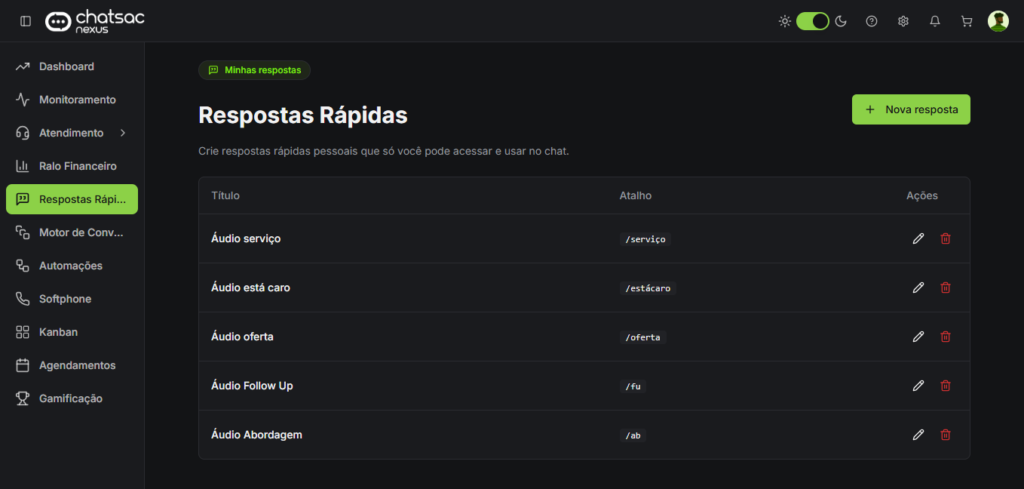1024x489 pixels.
Task: Open the notifications bell
Action: click(x=935, y=21)
